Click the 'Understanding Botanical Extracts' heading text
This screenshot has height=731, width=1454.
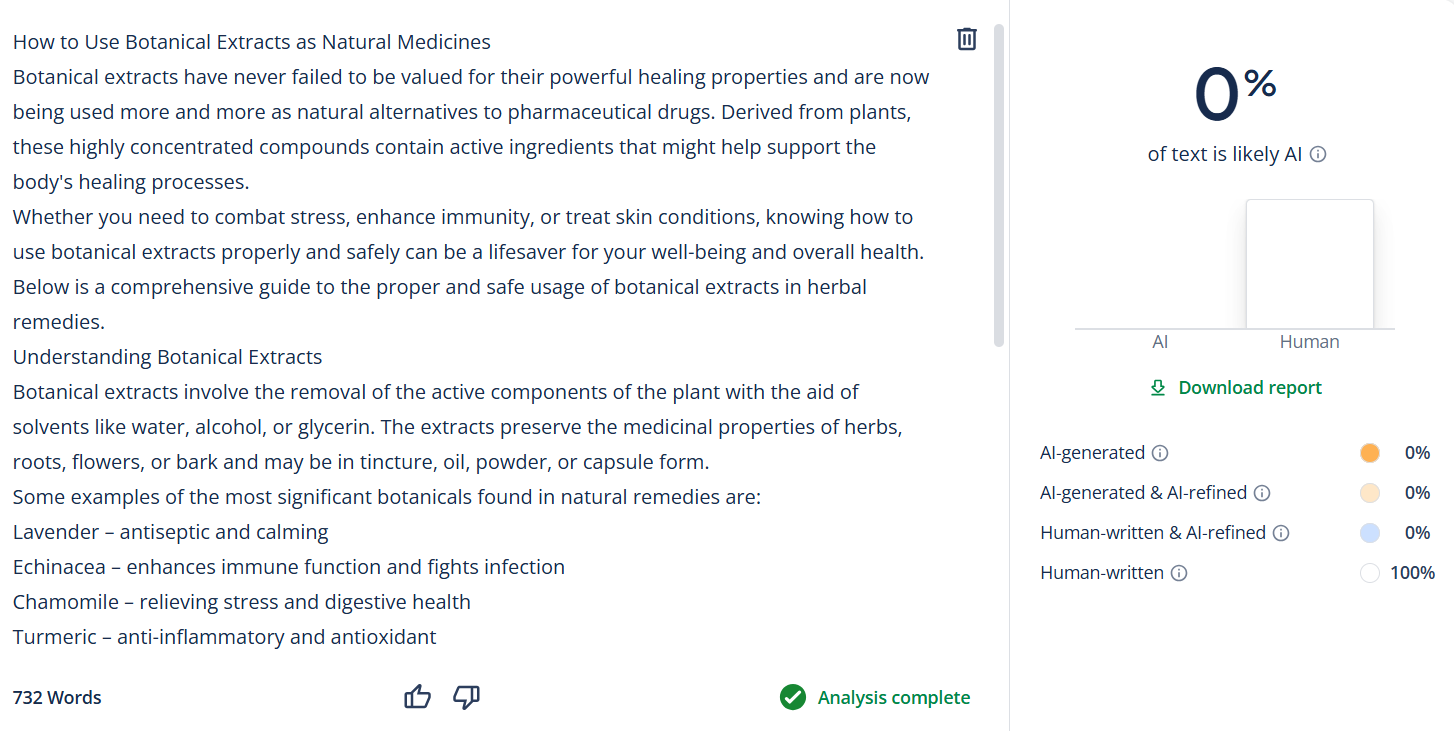pyautogui.click(x=167, y=357)
